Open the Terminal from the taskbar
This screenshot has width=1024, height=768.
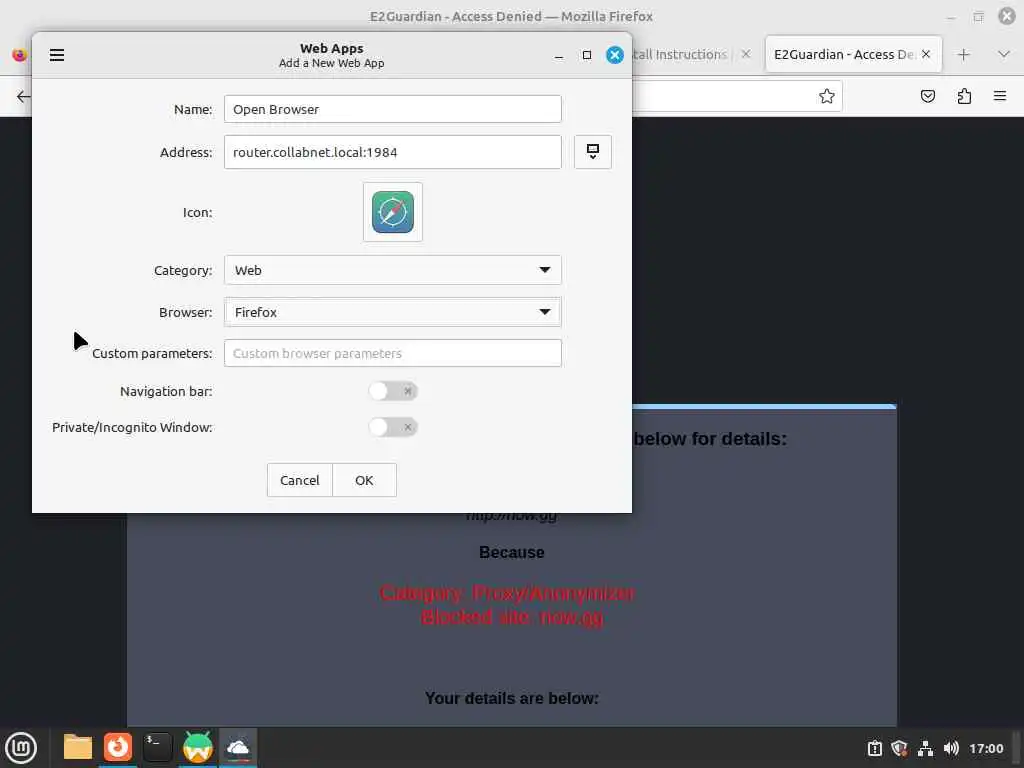tap(157, 747)
